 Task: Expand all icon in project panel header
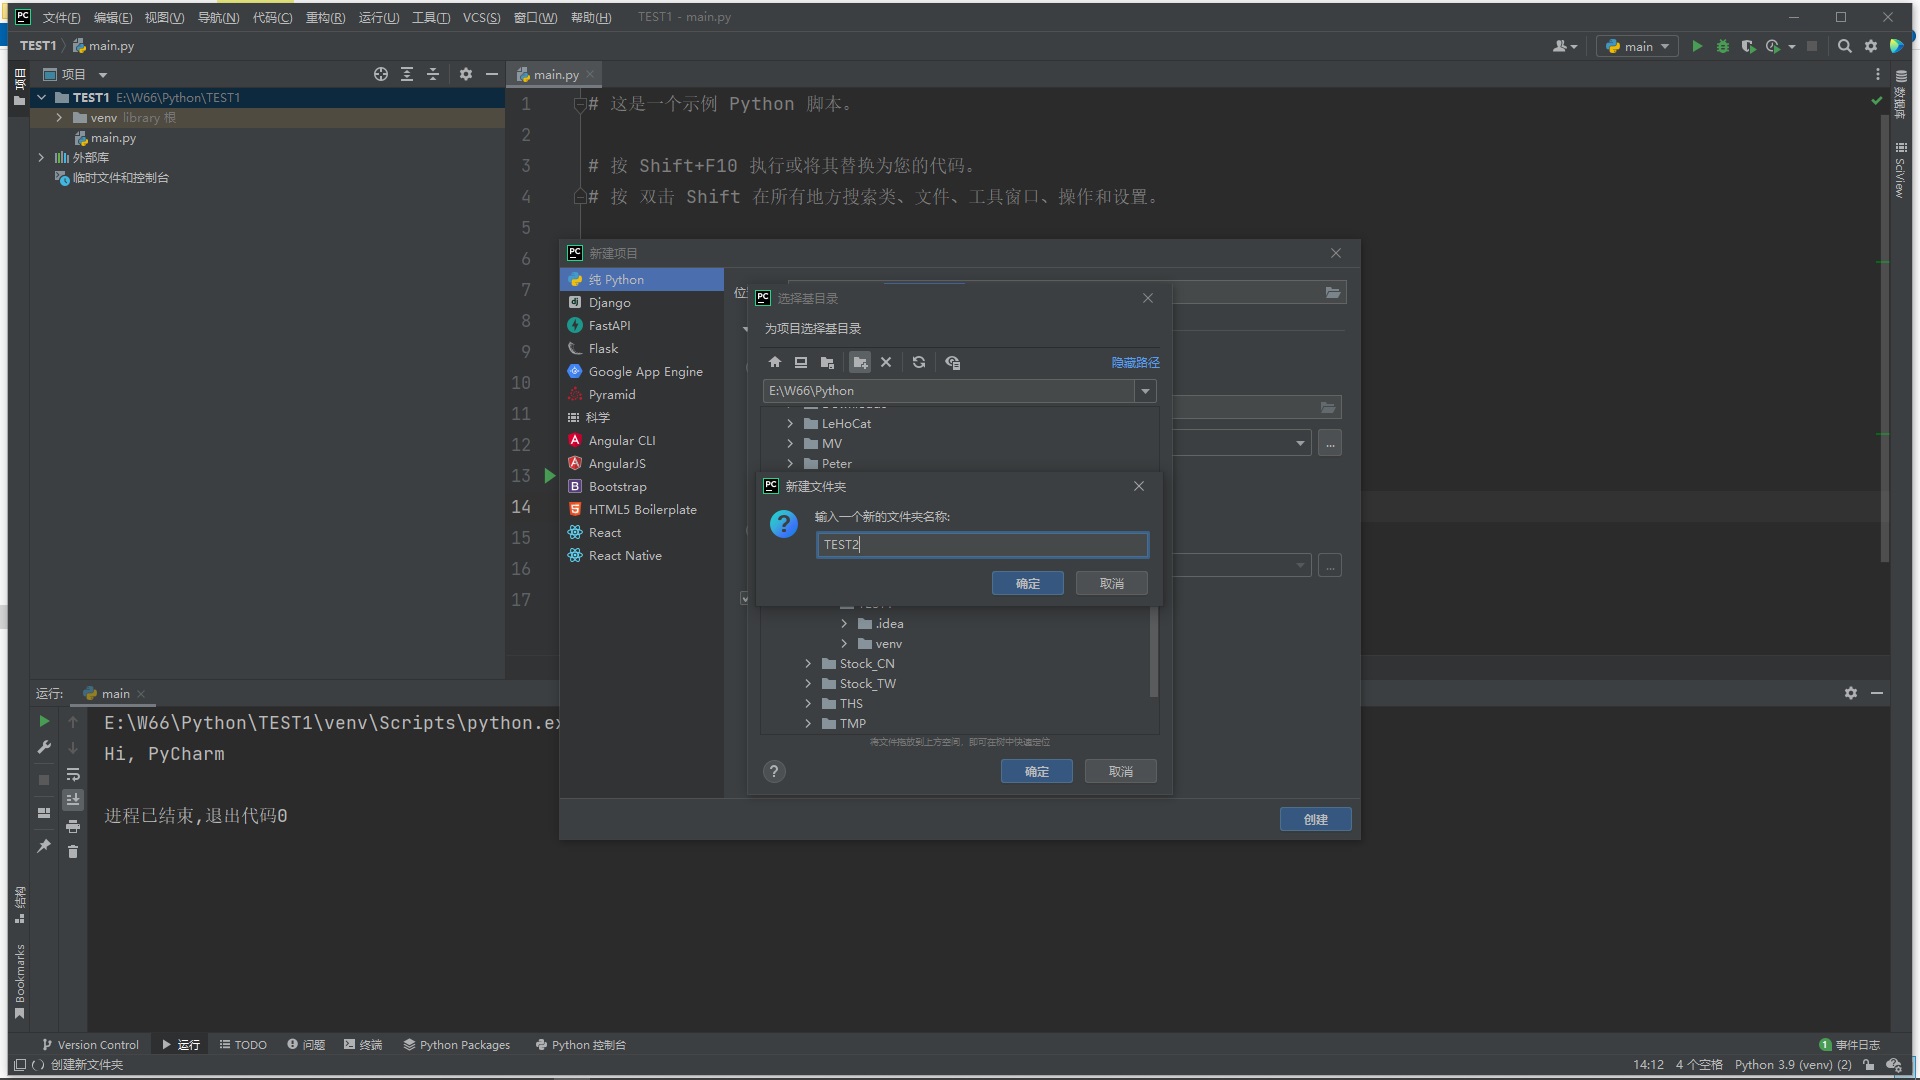pyautogui.click(x=407, y=74)
